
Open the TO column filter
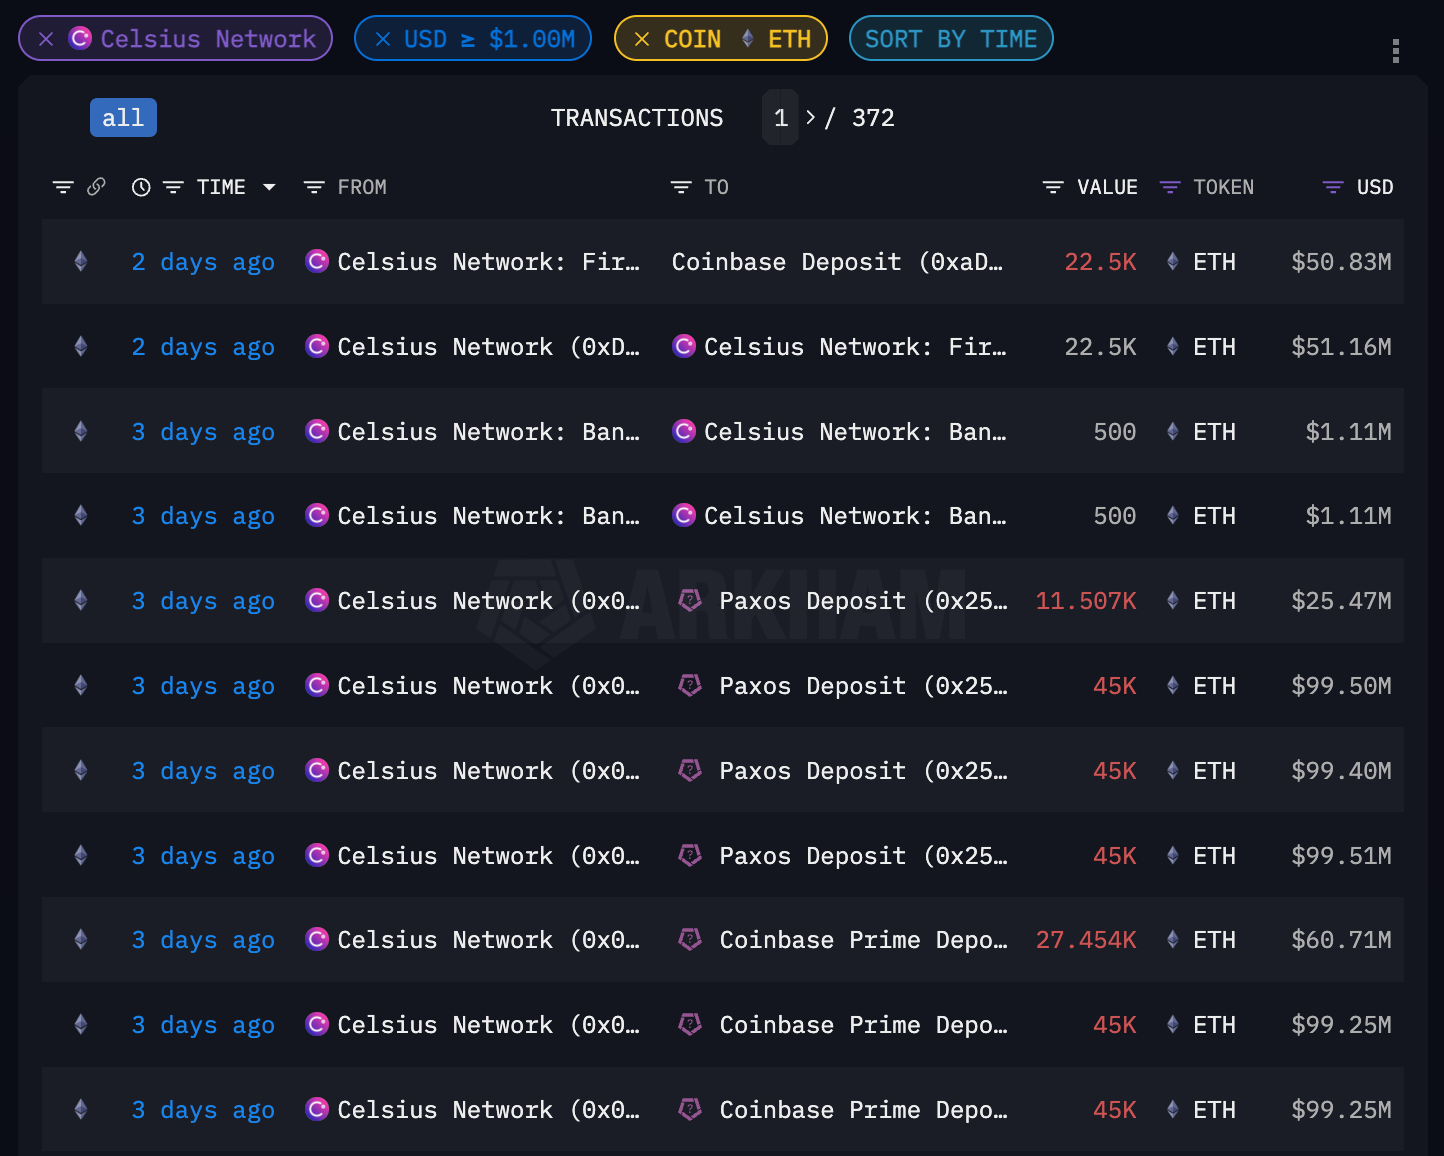pos(681,187)
